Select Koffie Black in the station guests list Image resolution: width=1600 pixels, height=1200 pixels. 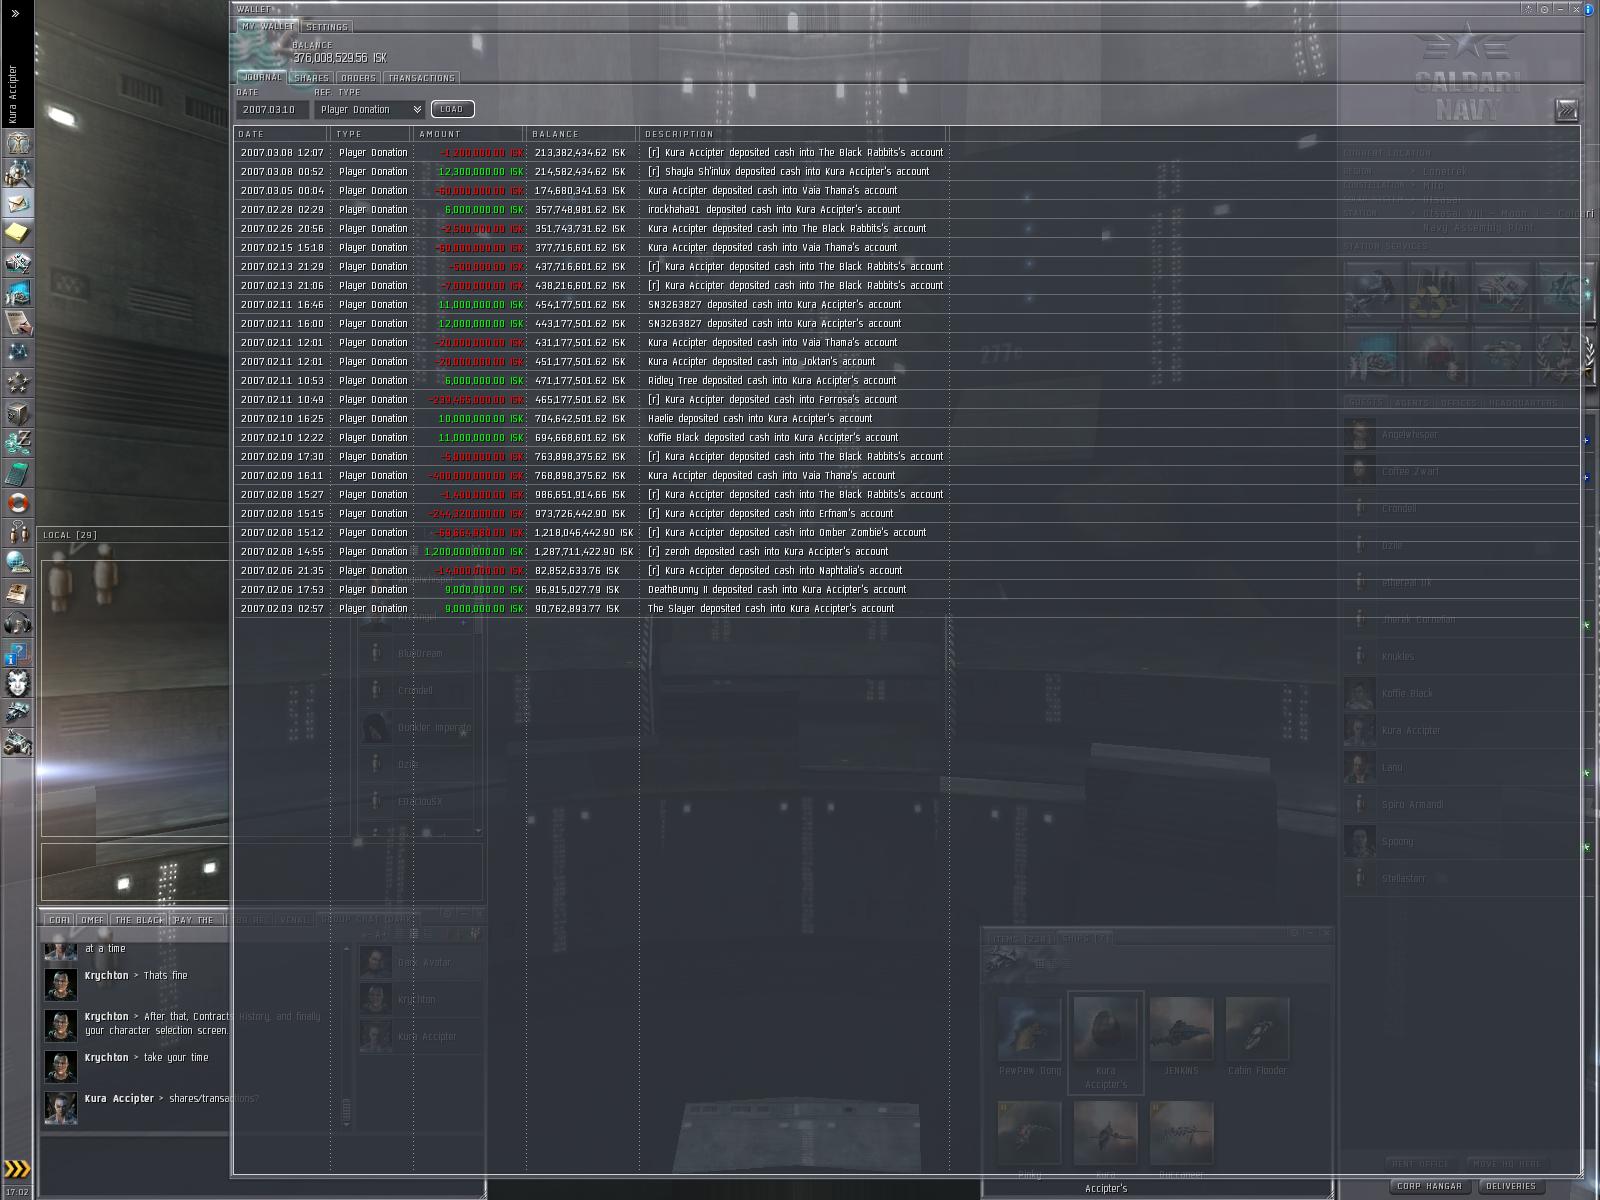click(x=1462, y=694)
